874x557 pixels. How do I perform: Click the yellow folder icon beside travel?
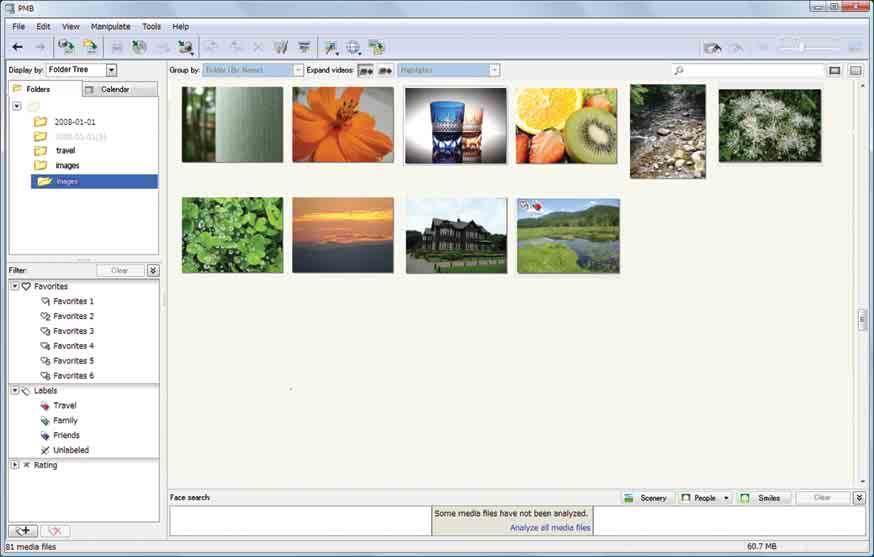pos(40,150)
